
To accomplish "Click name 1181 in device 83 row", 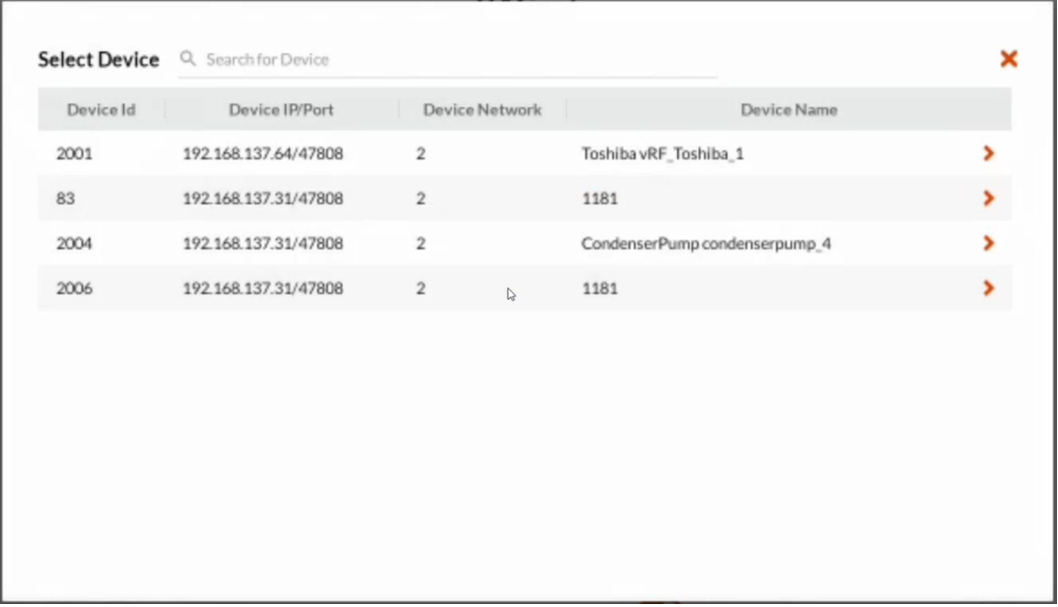I will [600, 198].
